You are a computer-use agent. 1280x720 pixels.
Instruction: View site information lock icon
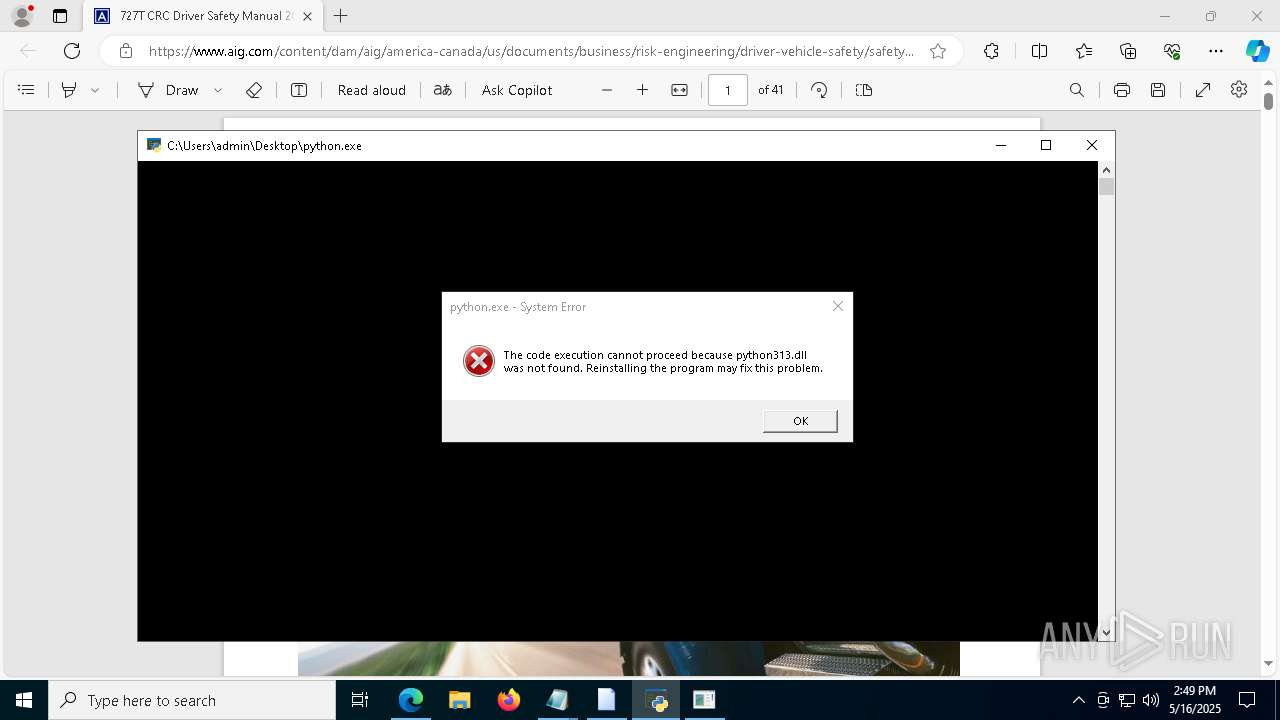click(x=126, y=51)
